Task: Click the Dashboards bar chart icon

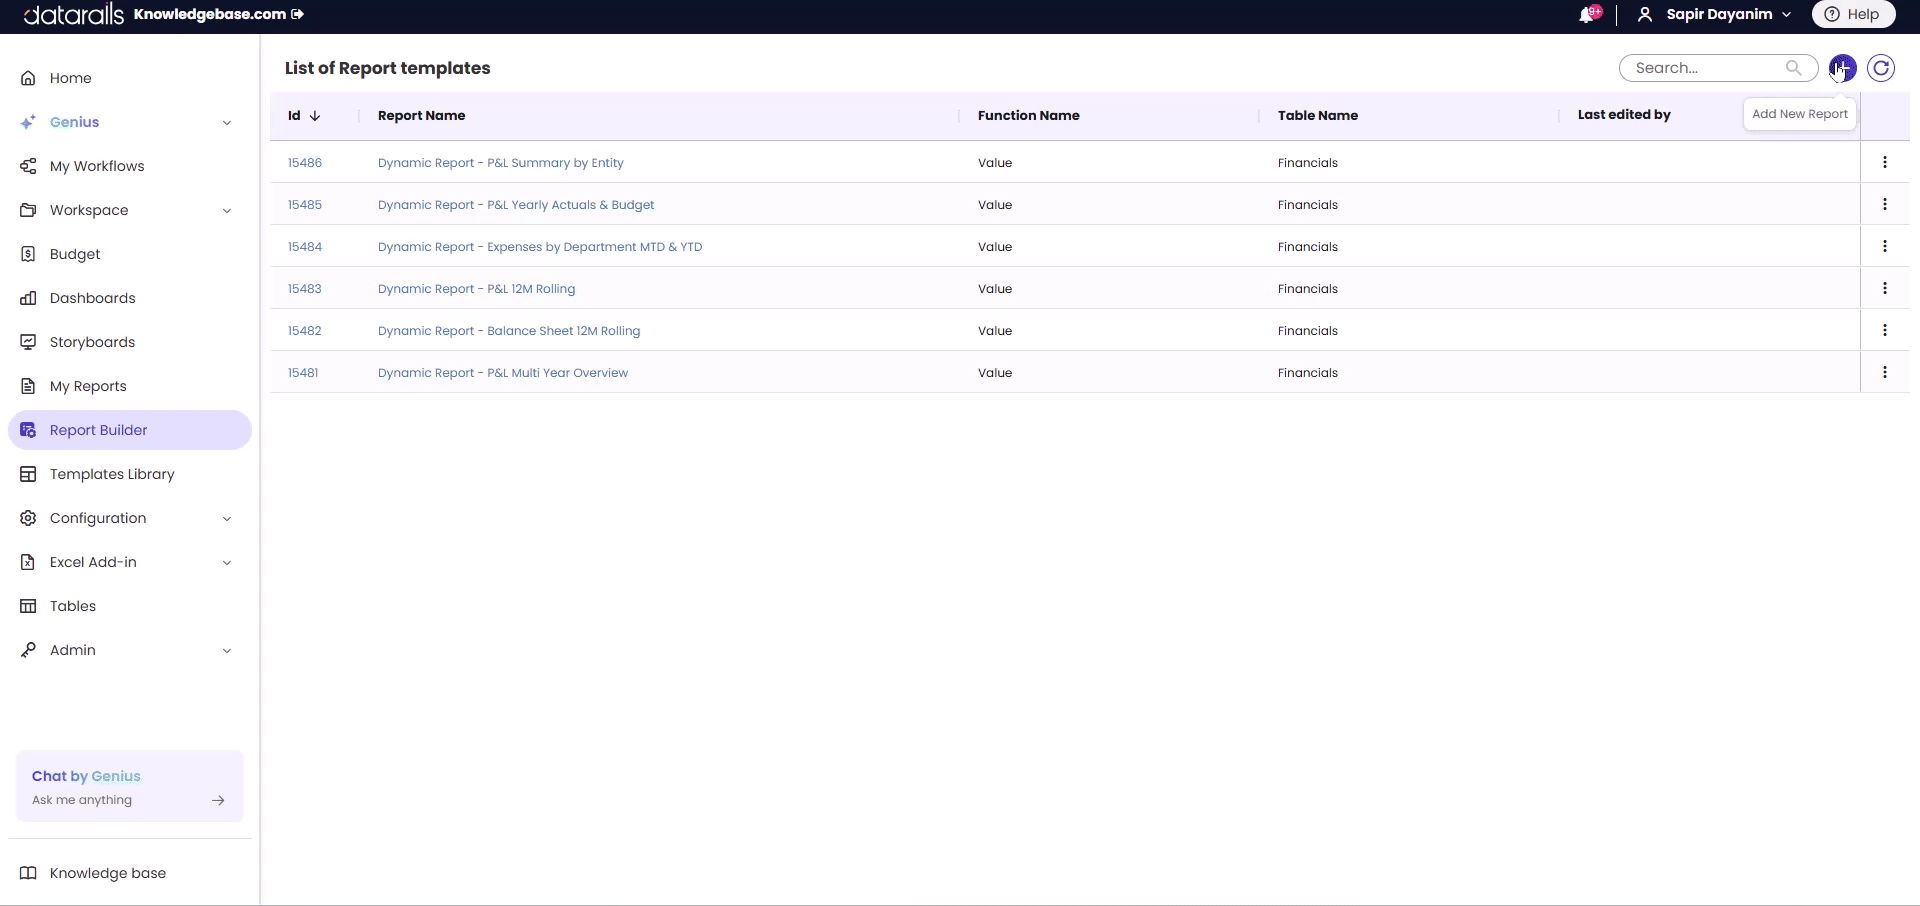Action: [x=28, y=298]
